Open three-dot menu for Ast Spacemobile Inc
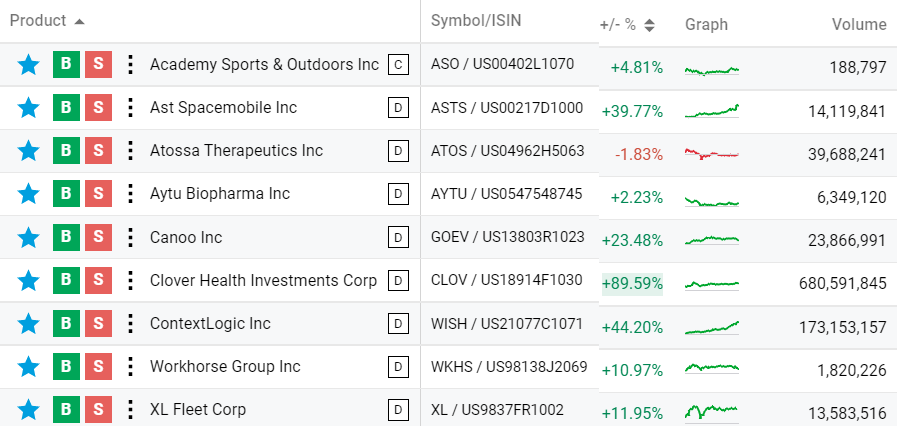Viewport: 897px width, 426px height. pyautogui.click(x=130, y=108)
